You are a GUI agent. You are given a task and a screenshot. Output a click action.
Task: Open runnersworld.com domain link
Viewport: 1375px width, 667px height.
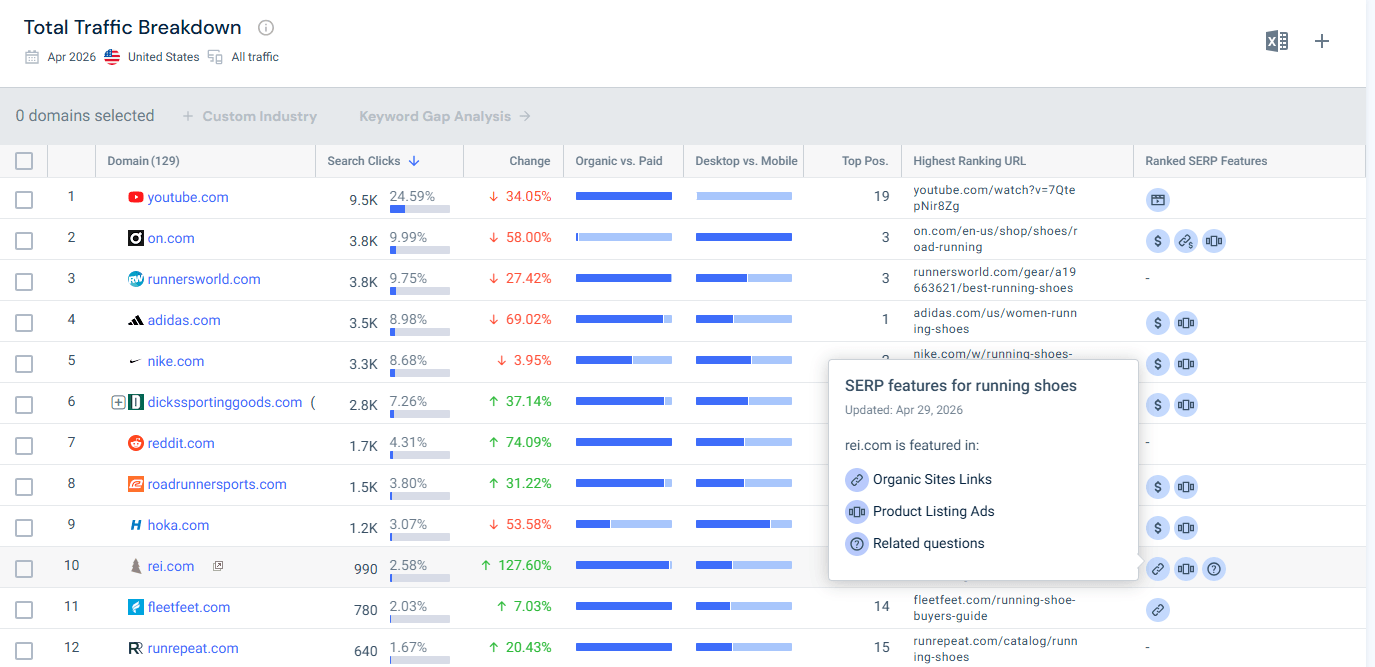click(204, 279)
